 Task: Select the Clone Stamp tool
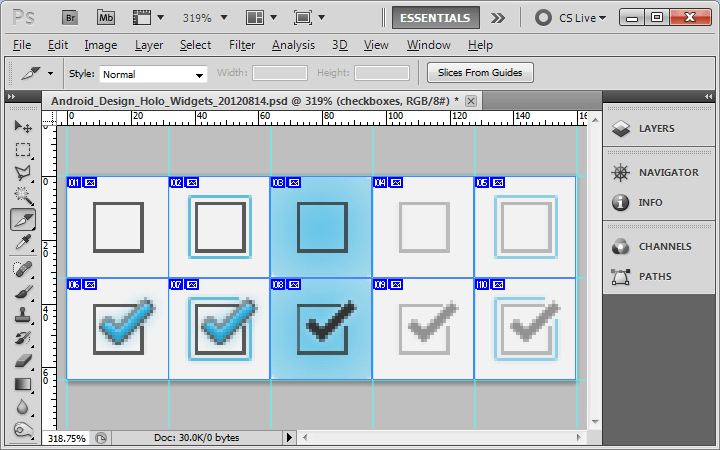click(x=22, y=315)
